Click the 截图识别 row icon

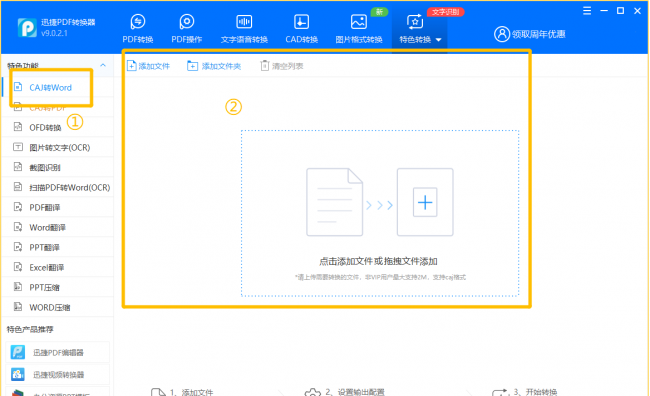(18, 167)
